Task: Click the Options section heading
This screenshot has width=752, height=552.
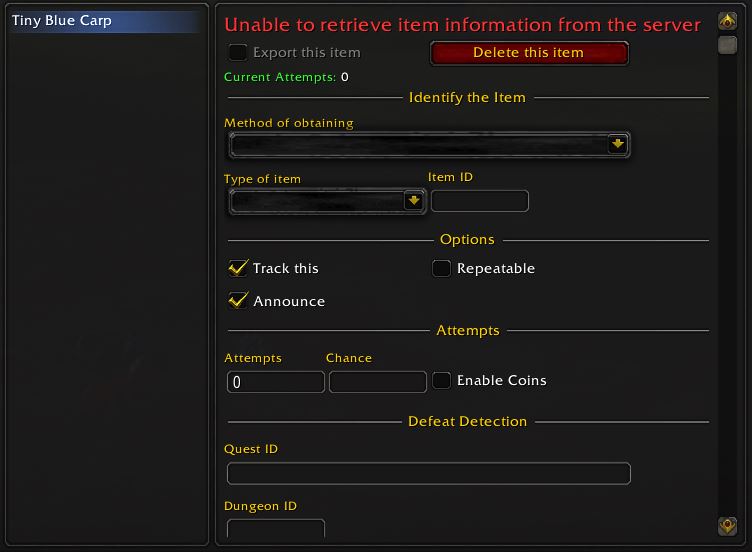Action: 467,239
